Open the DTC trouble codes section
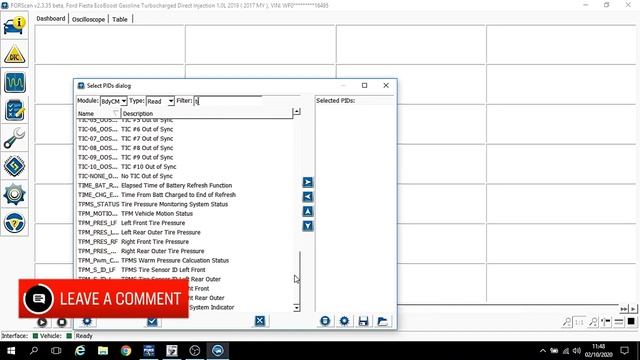Screen dimensions: 640x360 (15, 54)
